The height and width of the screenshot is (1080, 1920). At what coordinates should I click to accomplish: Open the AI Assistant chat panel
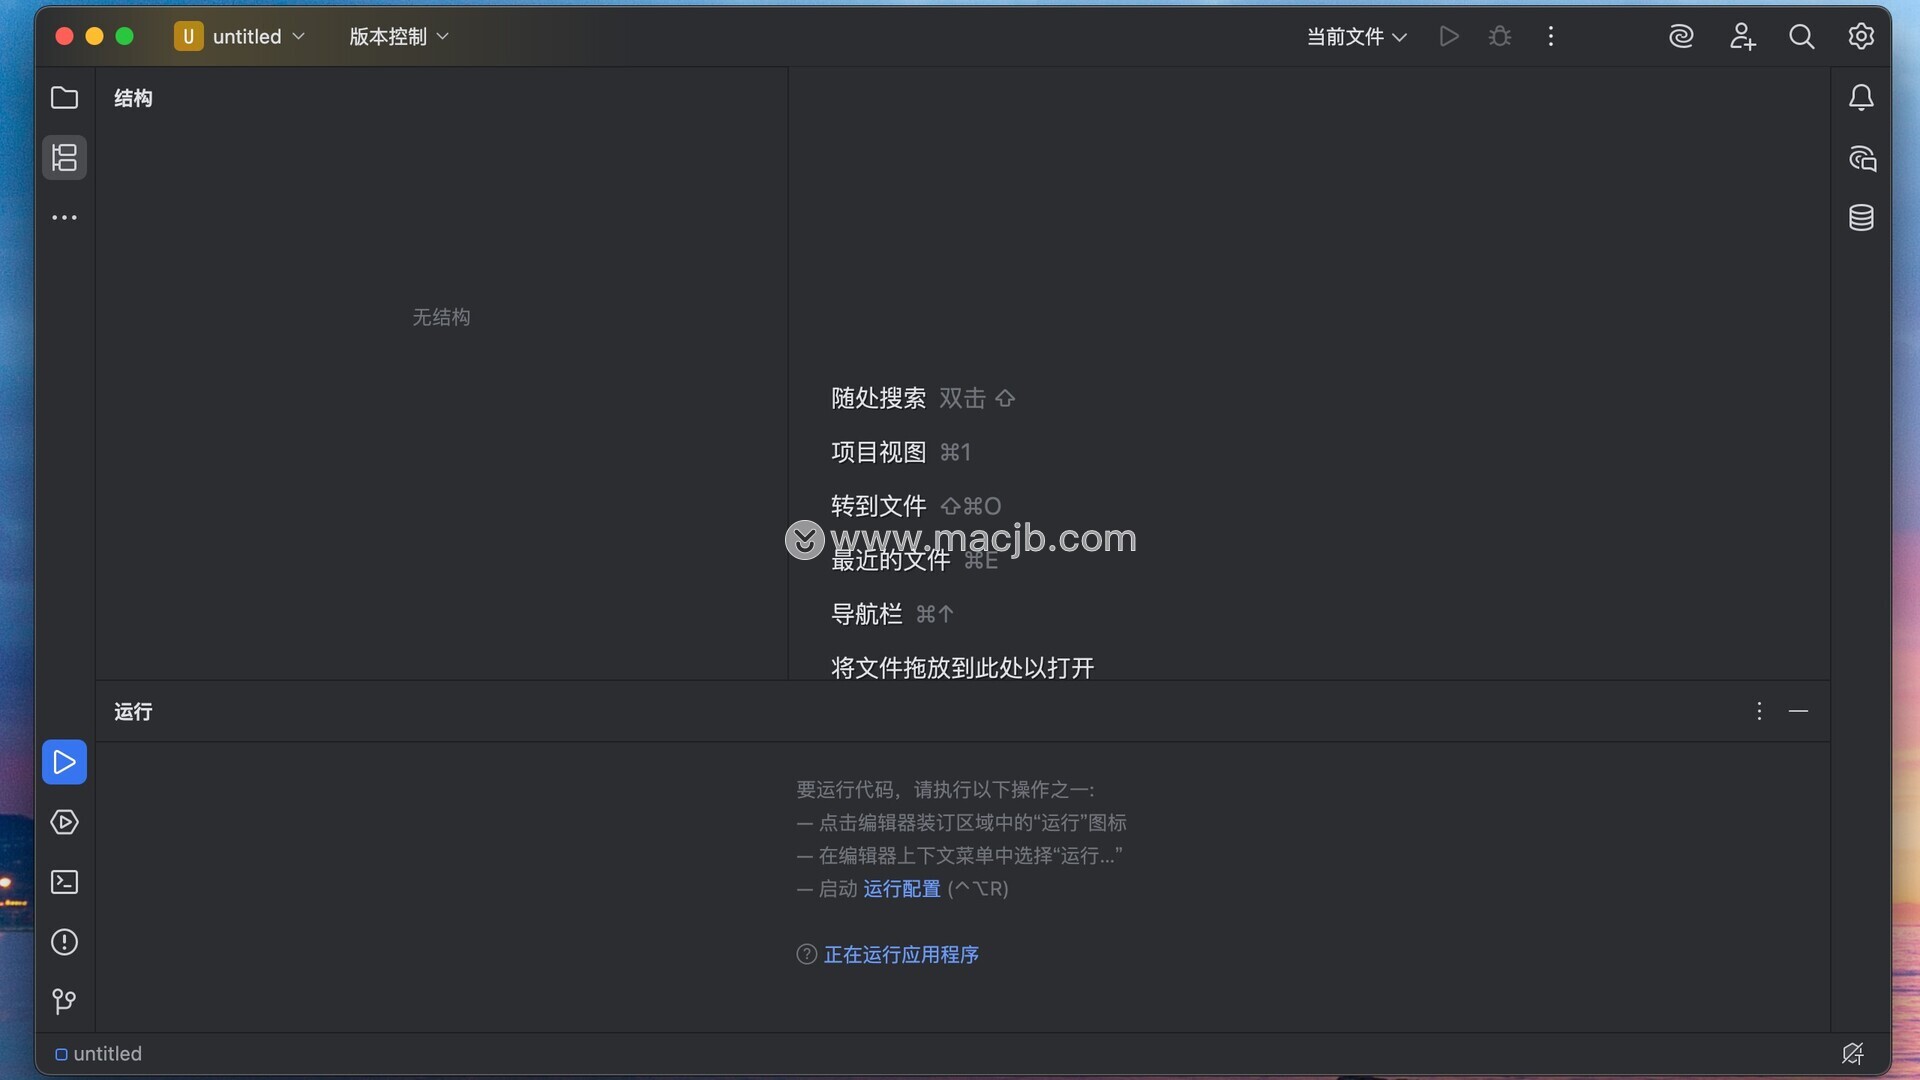1861,158
